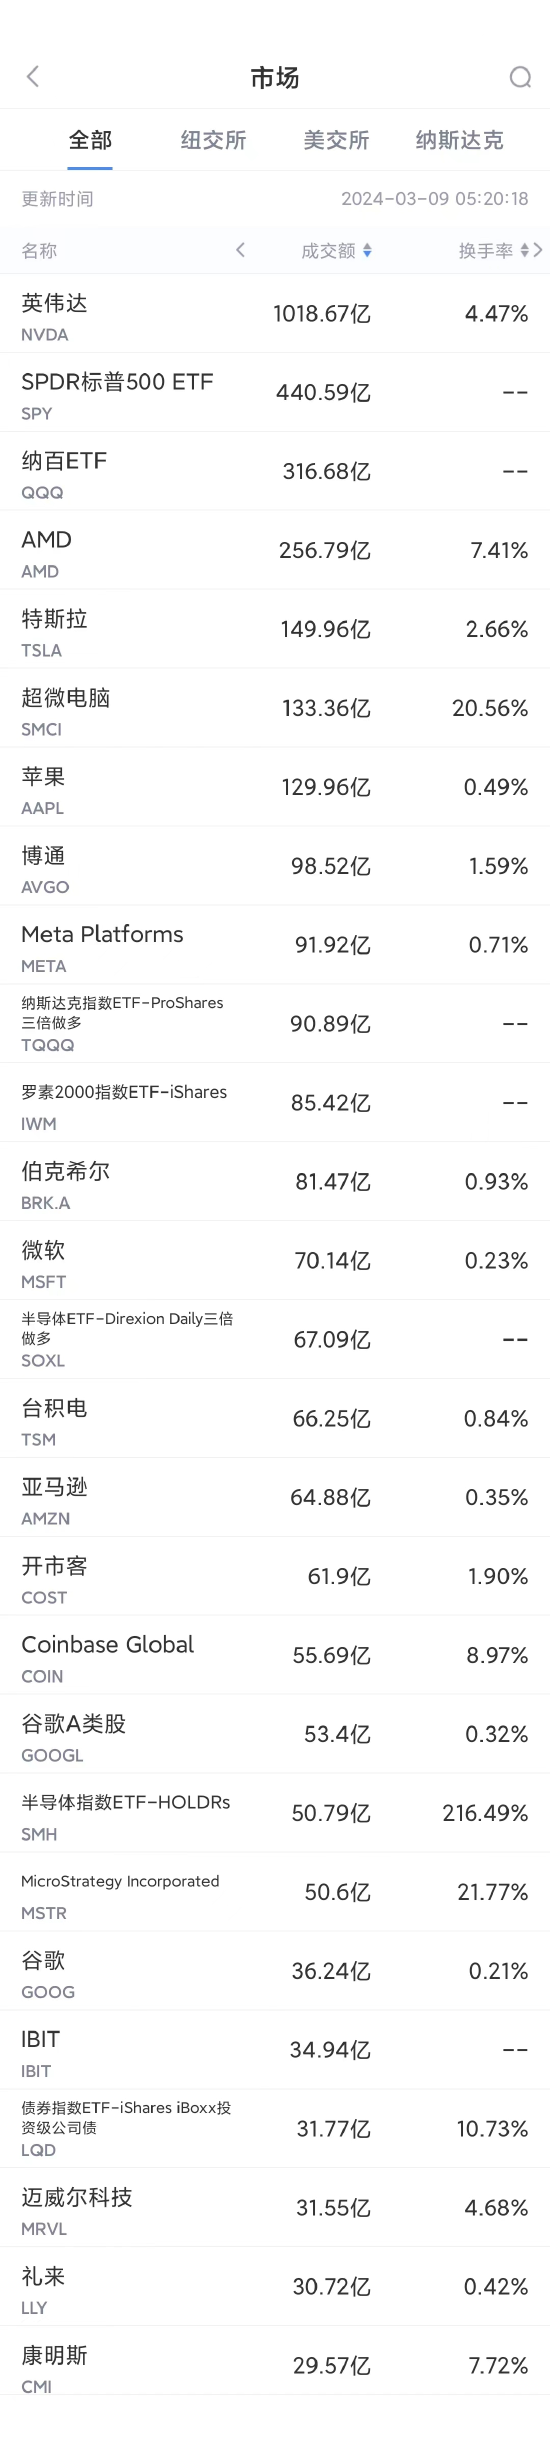Switch to the 纽交所 tab
This screenshot has width=550, height=2460.
(213, 140)
